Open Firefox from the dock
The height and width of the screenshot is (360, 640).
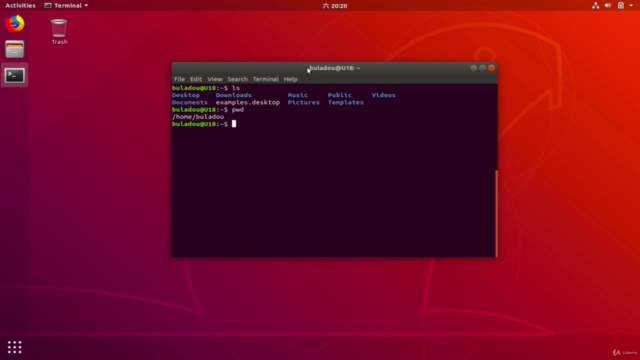15,24
